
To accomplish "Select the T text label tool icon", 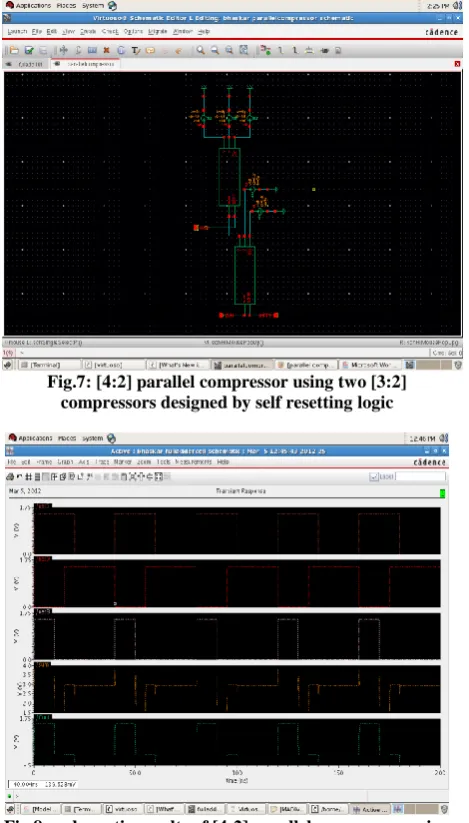I will pyautogui.click(x=135, y=50).
